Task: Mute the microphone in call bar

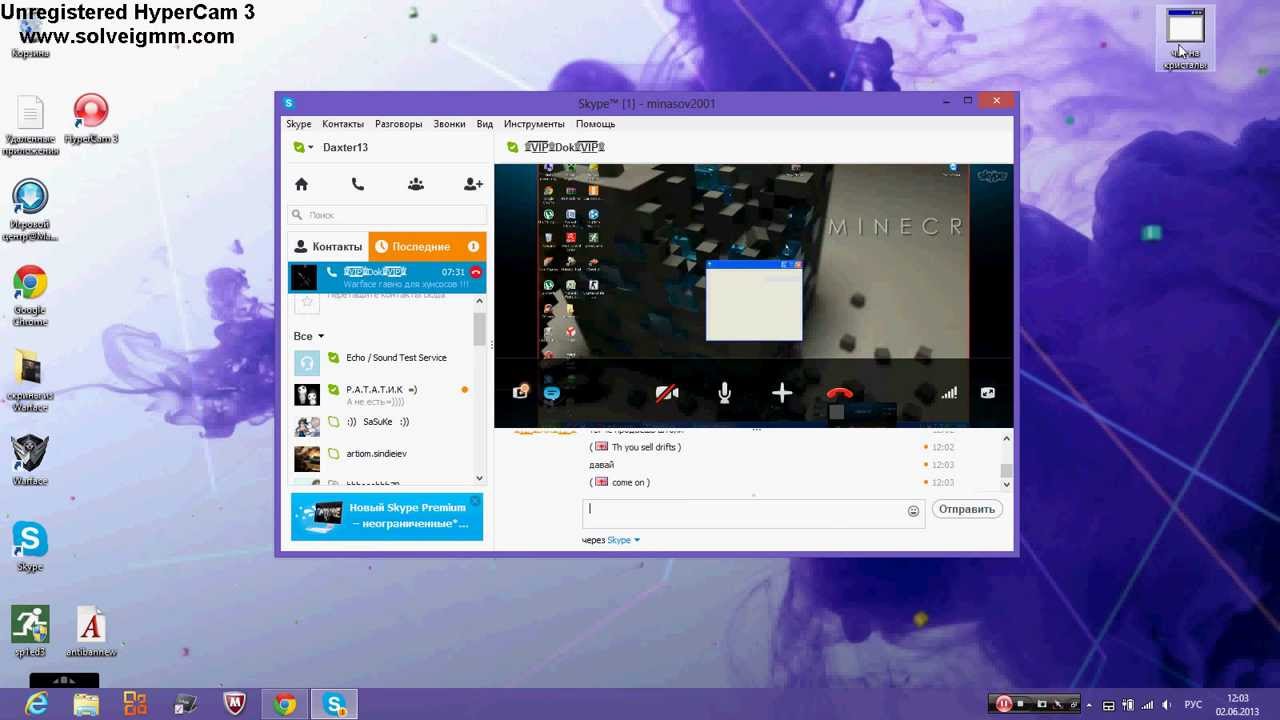Action: [x=724, y=393]
